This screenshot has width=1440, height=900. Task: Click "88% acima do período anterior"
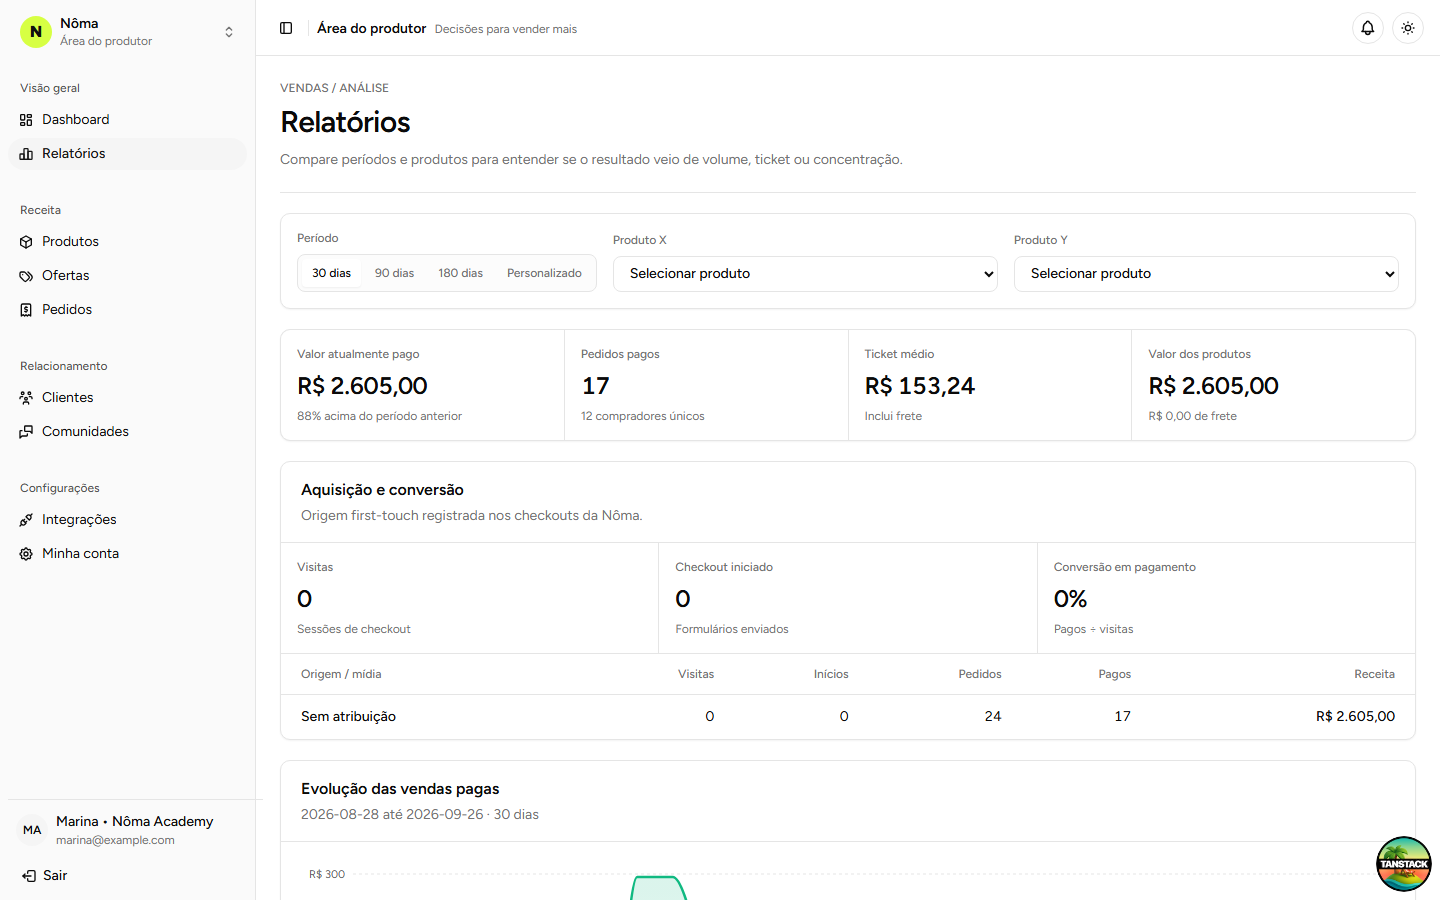tap(379, 416)
